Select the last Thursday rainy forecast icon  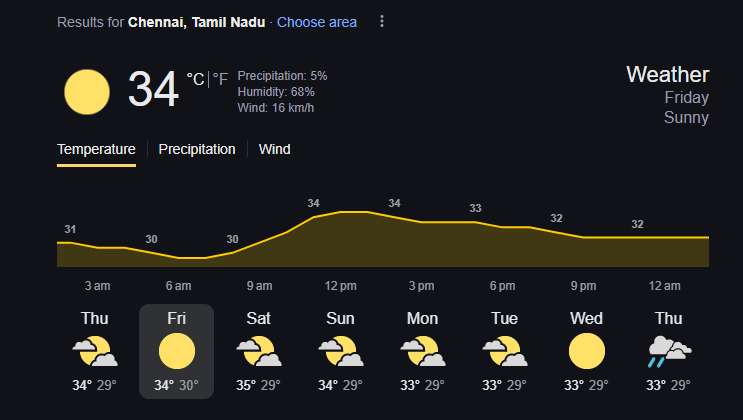pyautogui.click(x=669, y=351)
